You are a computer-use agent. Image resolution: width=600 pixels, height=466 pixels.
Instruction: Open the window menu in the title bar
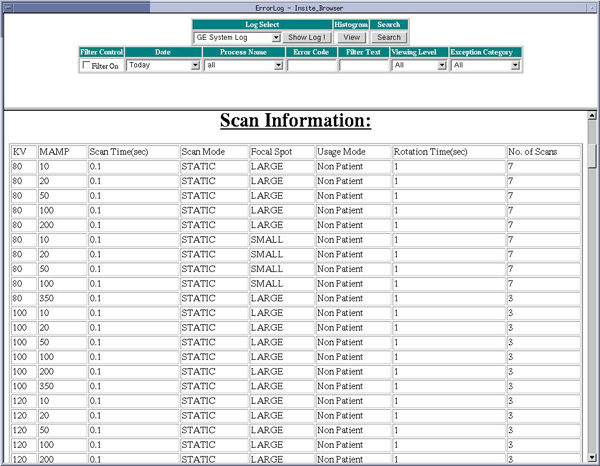[7, 6]
